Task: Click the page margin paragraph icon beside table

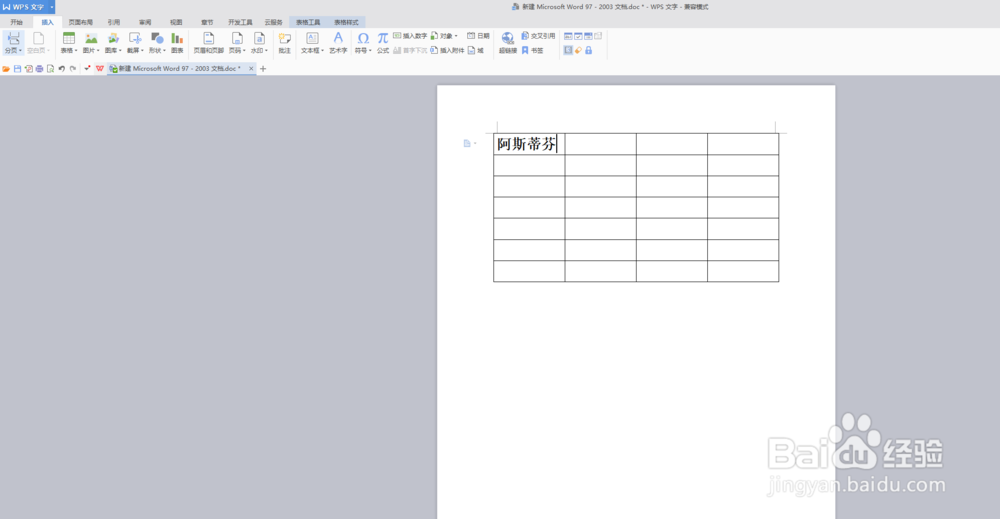Action: point(467,143)
